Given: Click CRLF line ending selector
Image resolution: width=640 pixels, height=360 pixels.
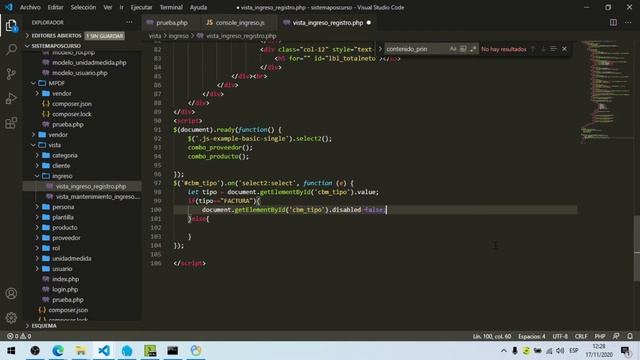Looking at the screenshot, I should coord(581,336).
